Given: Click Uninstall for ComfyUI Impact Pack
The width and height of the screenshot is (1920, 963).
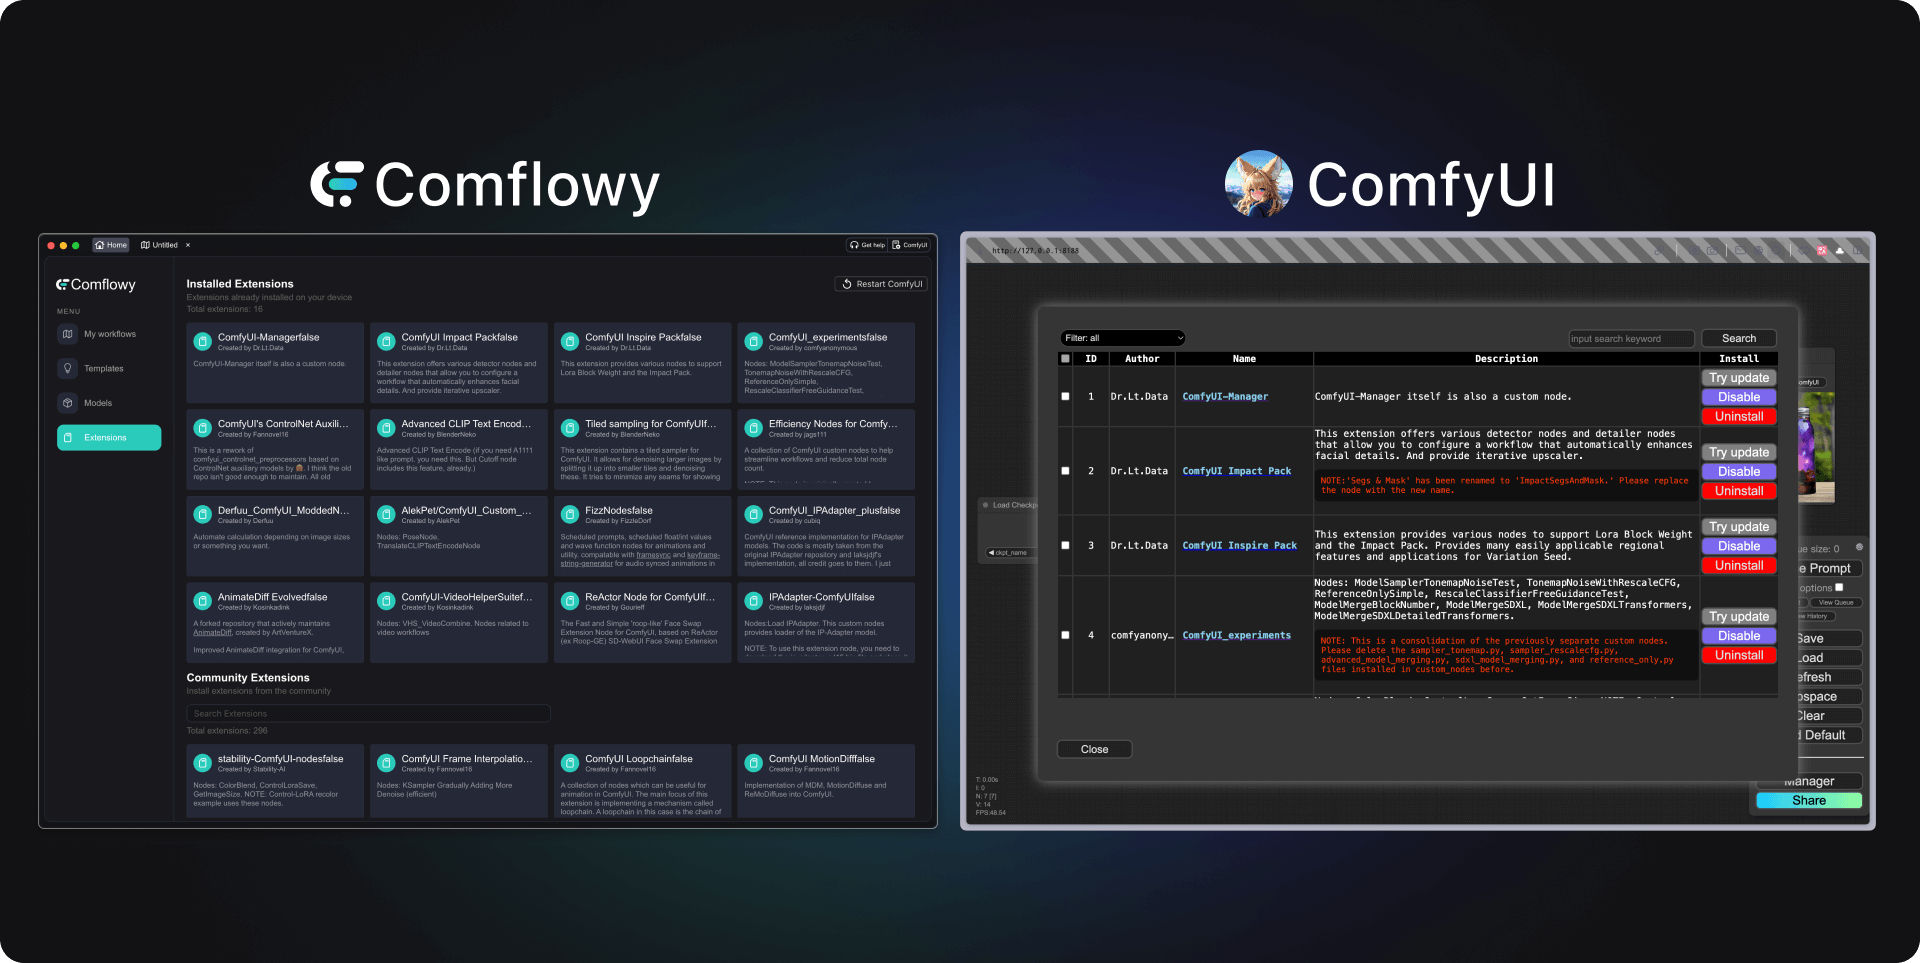Looking at the screenshot, I should click(1739, 491).
